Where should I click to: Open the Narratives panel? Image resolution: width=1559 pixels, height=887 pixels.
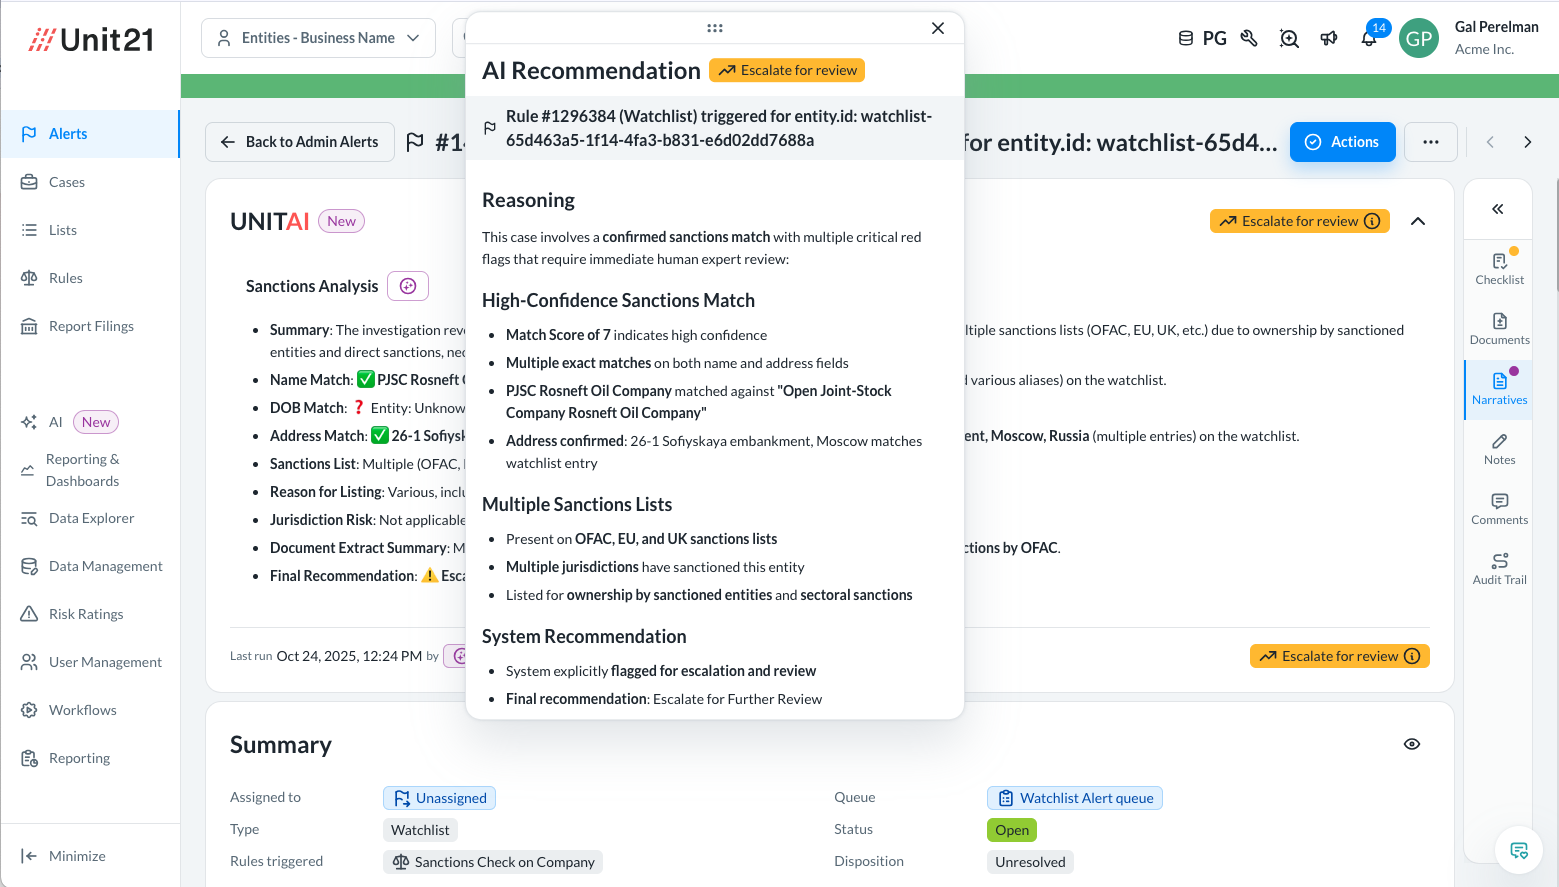pos(1500,388)
